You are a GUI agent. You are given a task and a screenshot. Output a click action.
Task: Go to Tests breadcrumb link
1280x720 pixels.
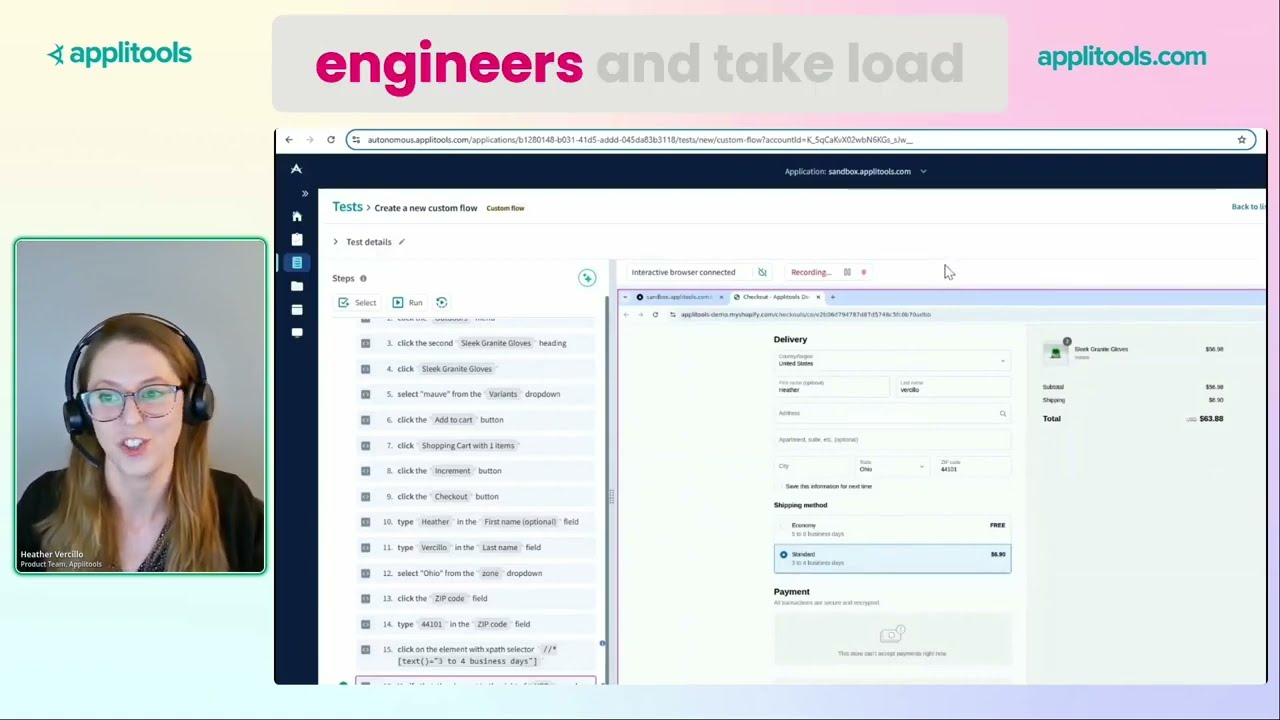point(347,207)
